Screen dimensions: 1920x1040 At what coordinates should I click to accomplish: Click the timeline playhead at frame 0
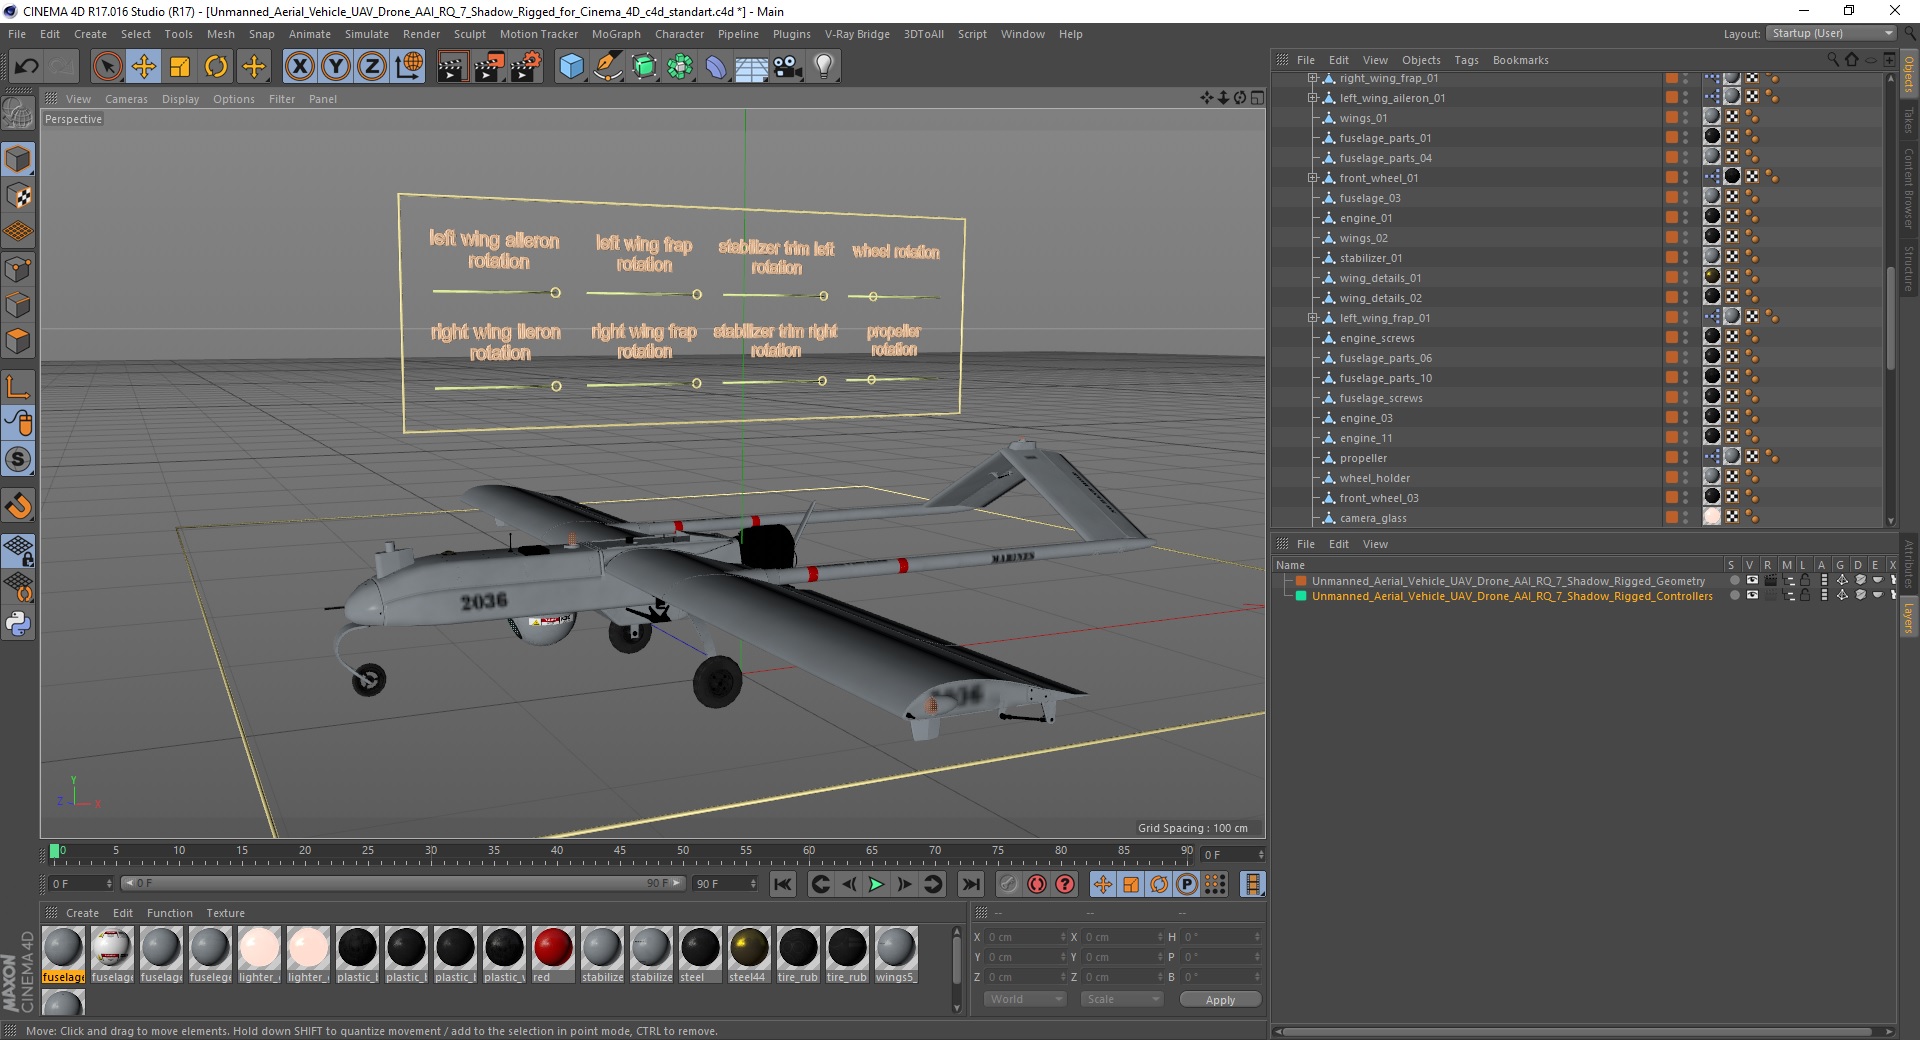[54, 851]
